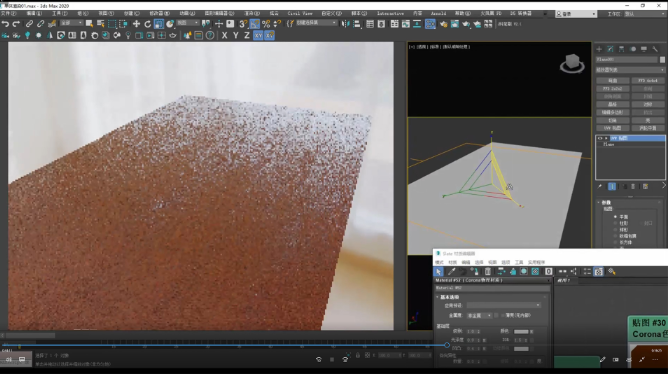Open the selection filter dropdown
The height and width of the screenshot is (381, 669).
coord(71,23)
